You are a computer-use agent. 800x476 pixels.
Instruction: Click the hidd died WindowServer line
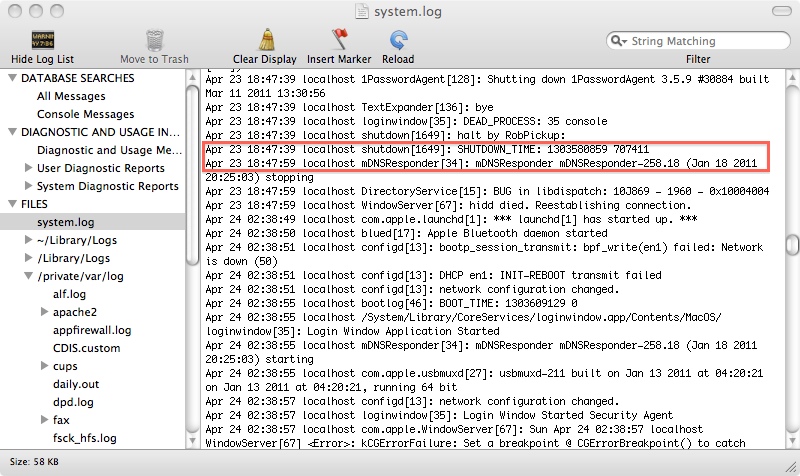coord(448,205)
